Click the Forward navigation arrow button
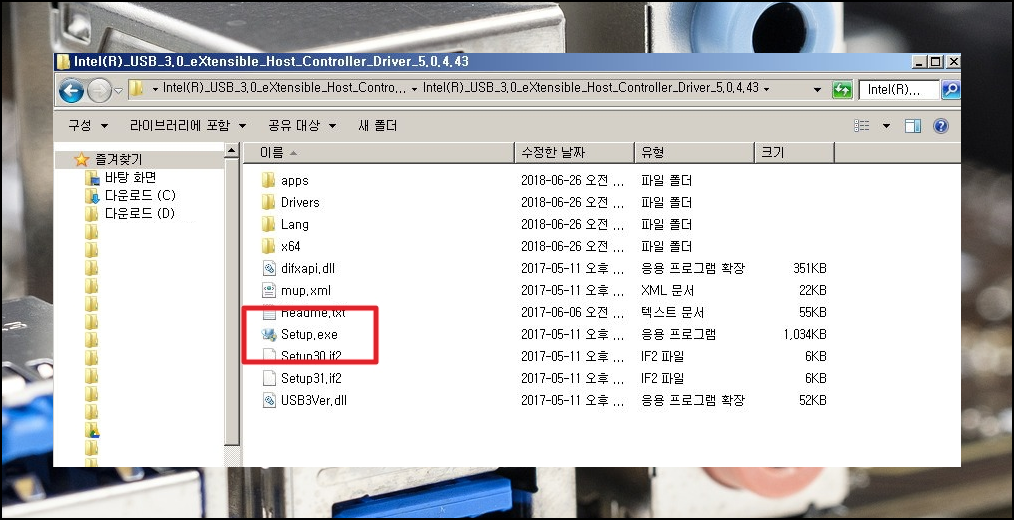Image resolution: width=1014 pixels, height=520 pixels. pos(99,90)
